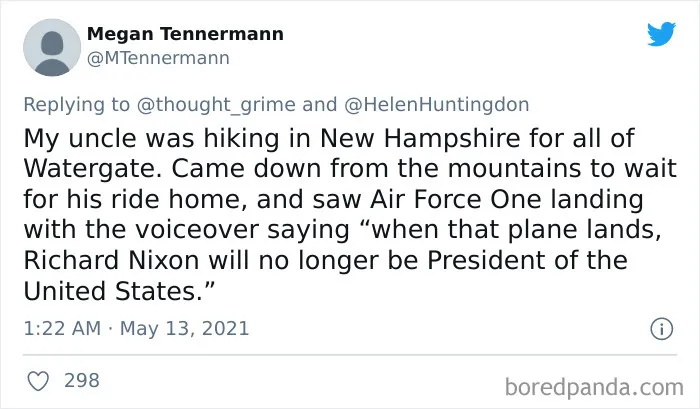
Task: Like the tweet with the heart icon
Action: click(x=38, y=381)
